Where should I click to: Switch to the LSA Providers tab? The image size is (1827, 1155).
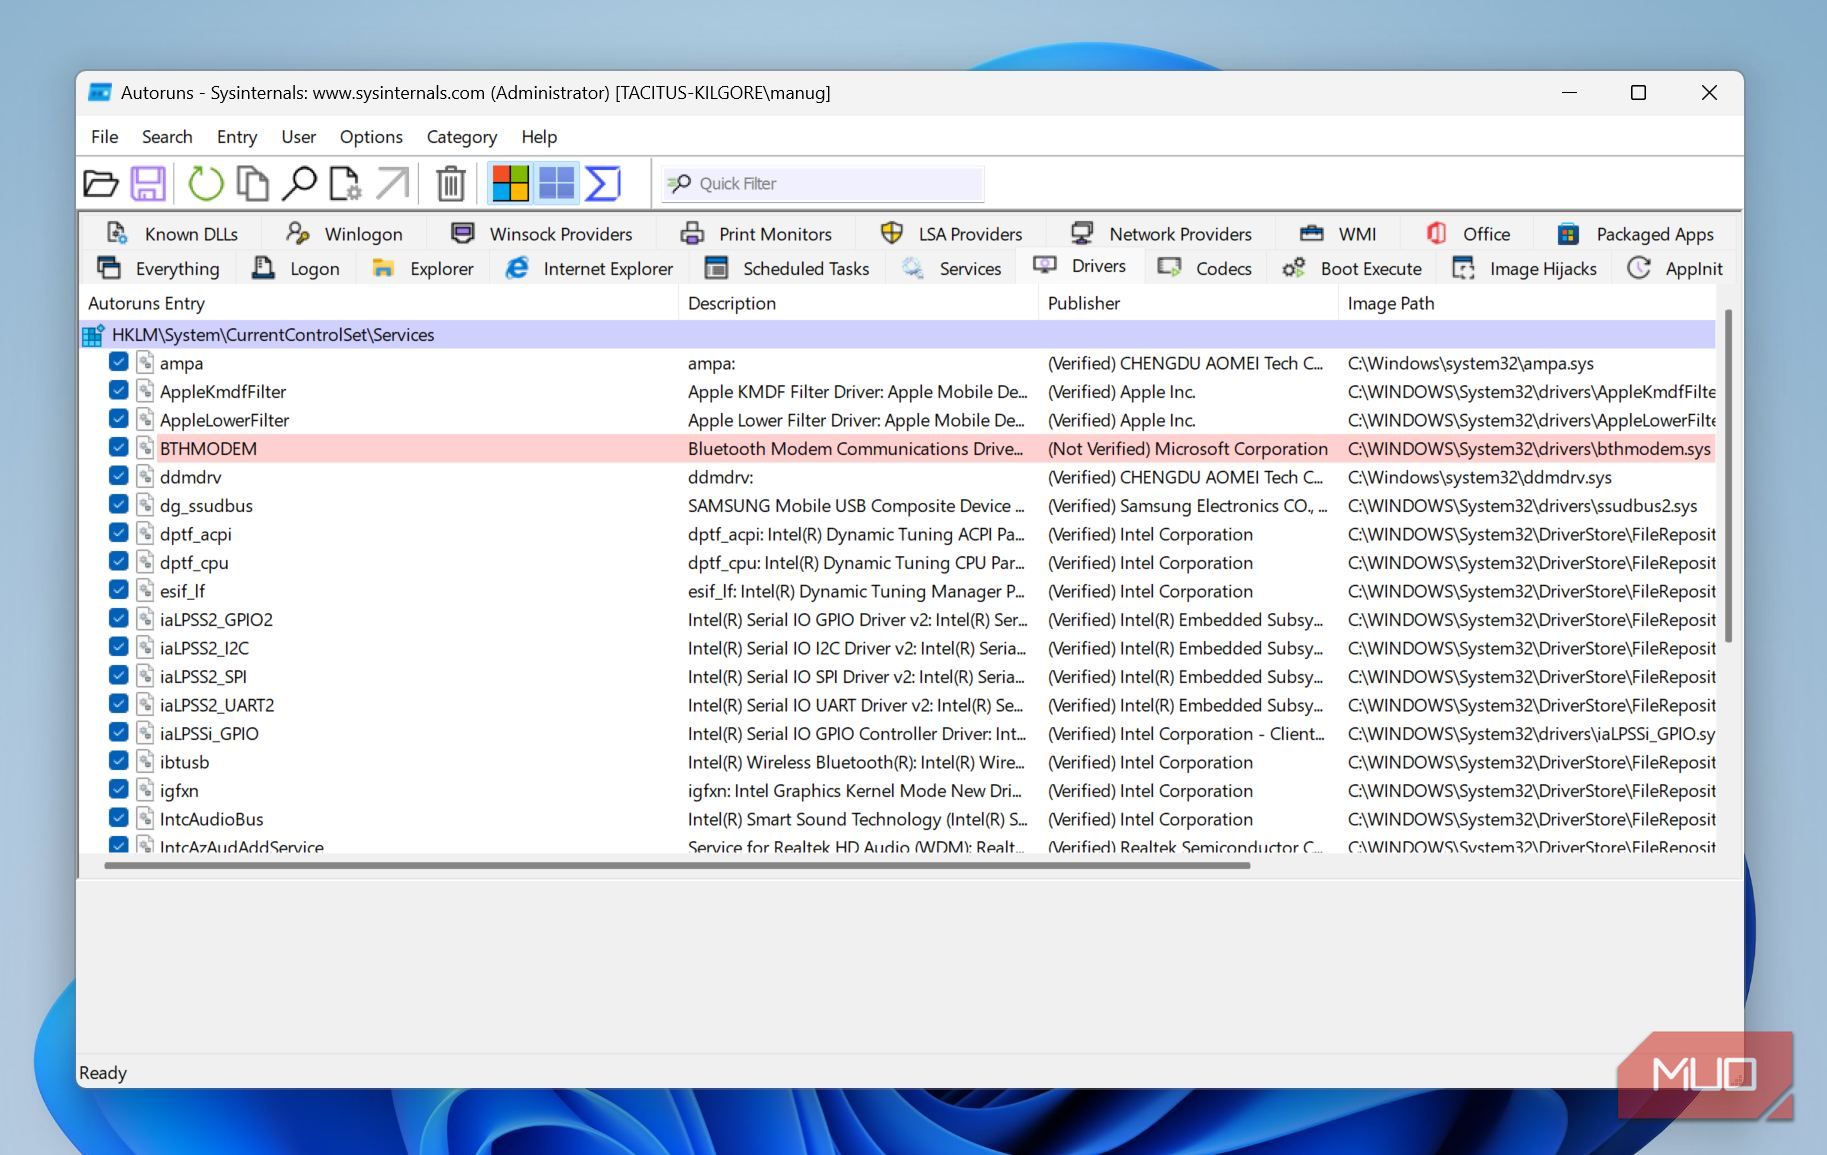[951, 234]
